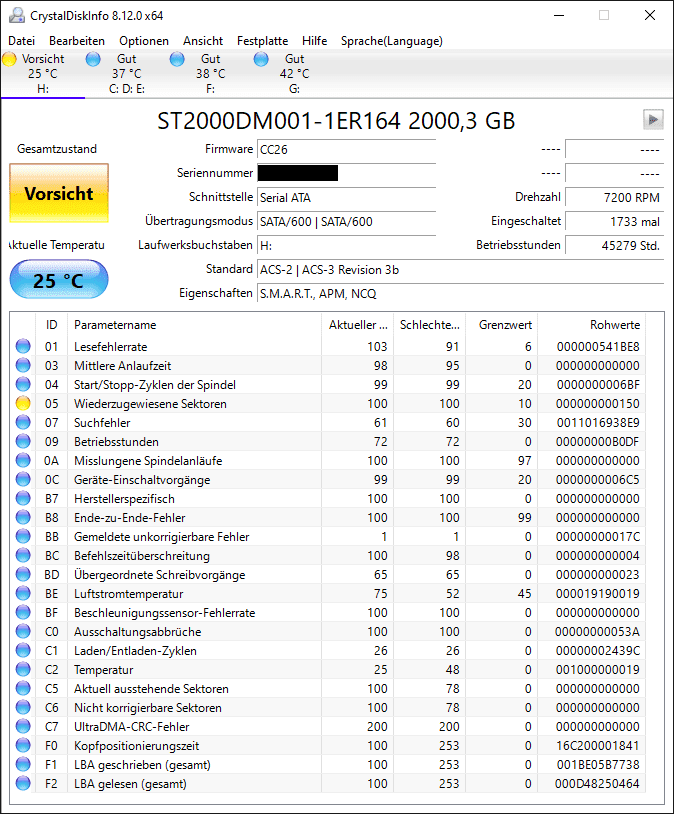Click the Rohwerte column header
This screenshot has width=674, height=814.
click(x=591, y=325)
